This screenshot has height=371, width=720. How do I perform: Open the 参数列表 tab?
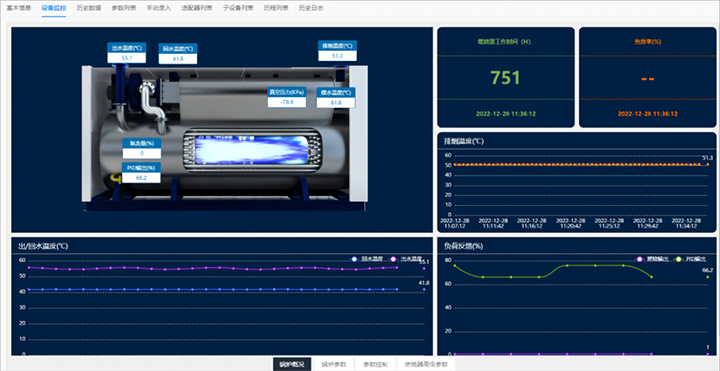coord(124,8)
